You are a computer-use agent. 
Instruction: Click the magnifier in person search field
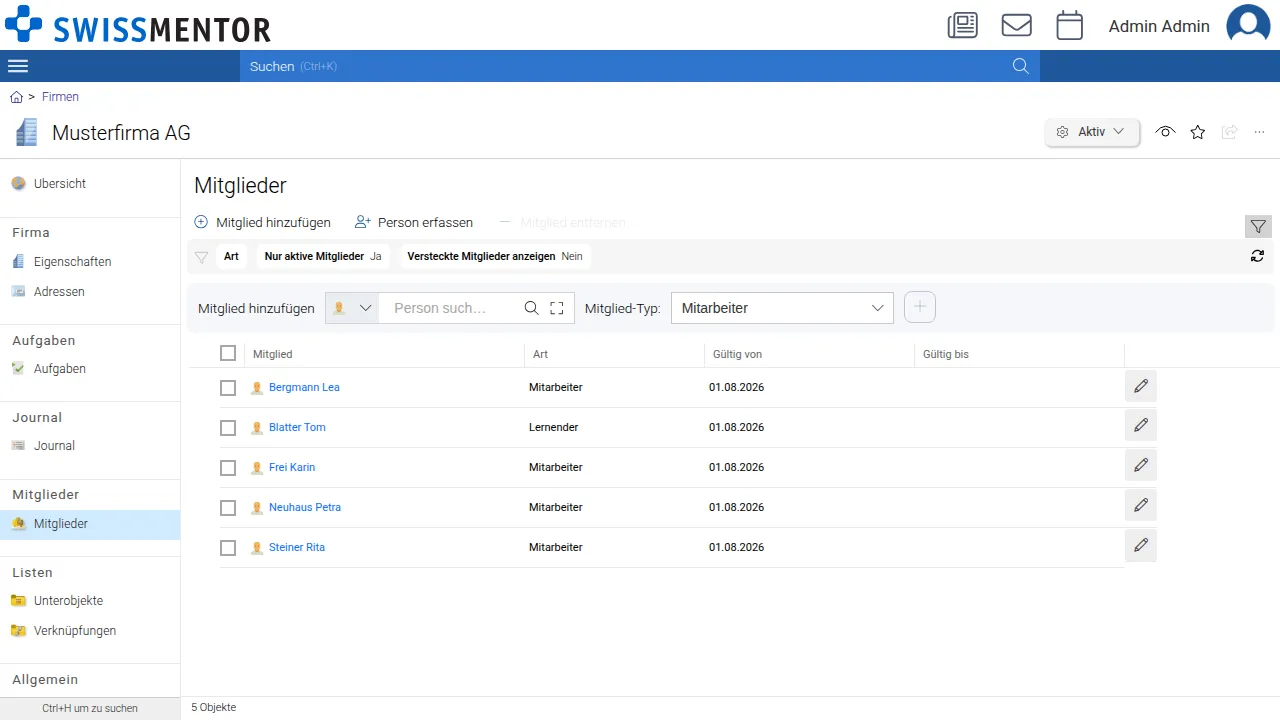pos(532,308)
